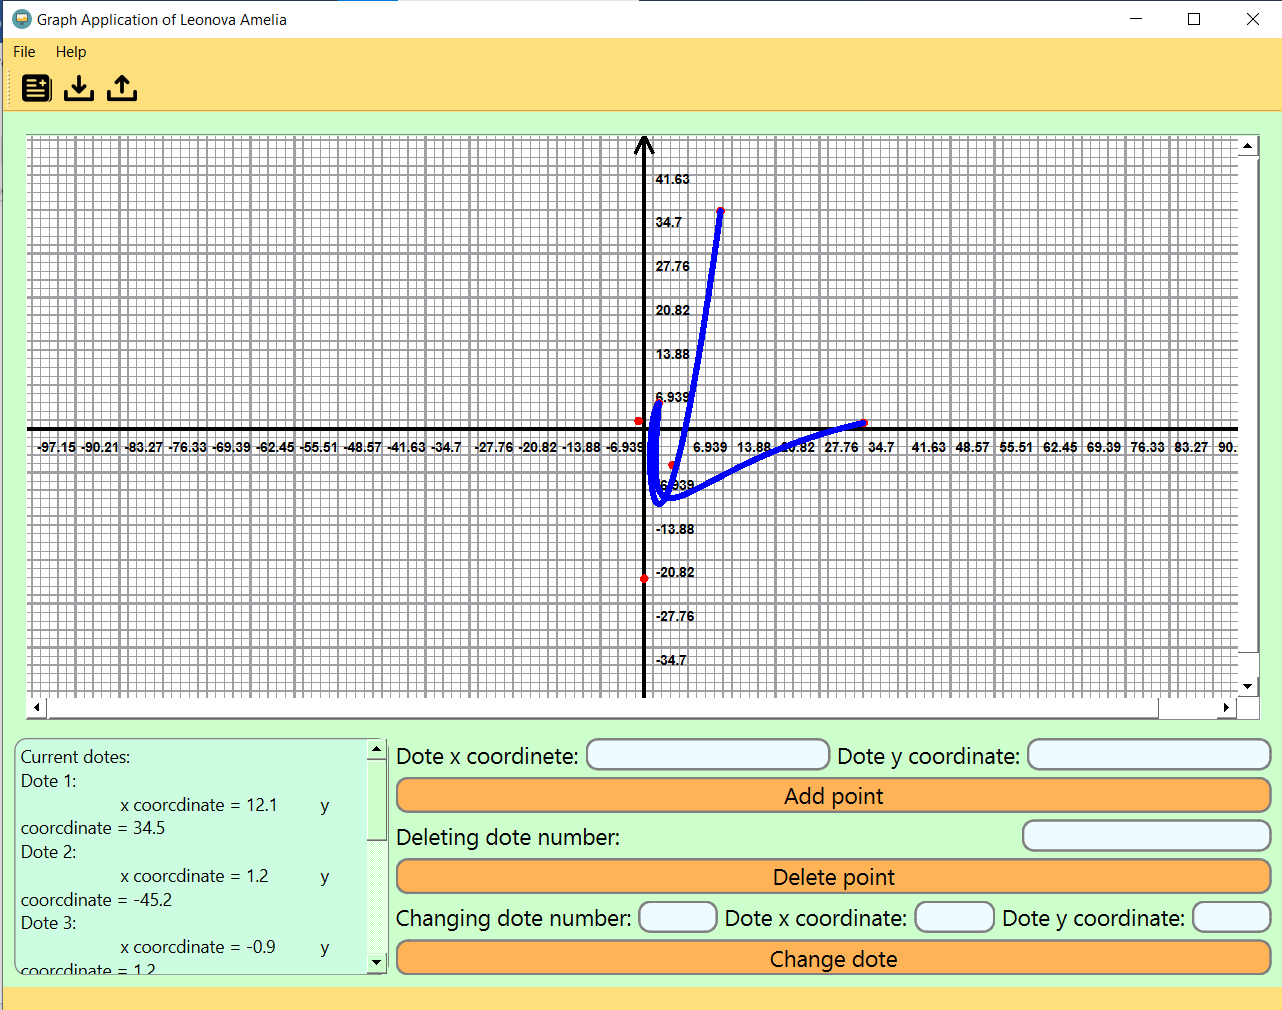
Task: Open the File menu
Action: 23,52
